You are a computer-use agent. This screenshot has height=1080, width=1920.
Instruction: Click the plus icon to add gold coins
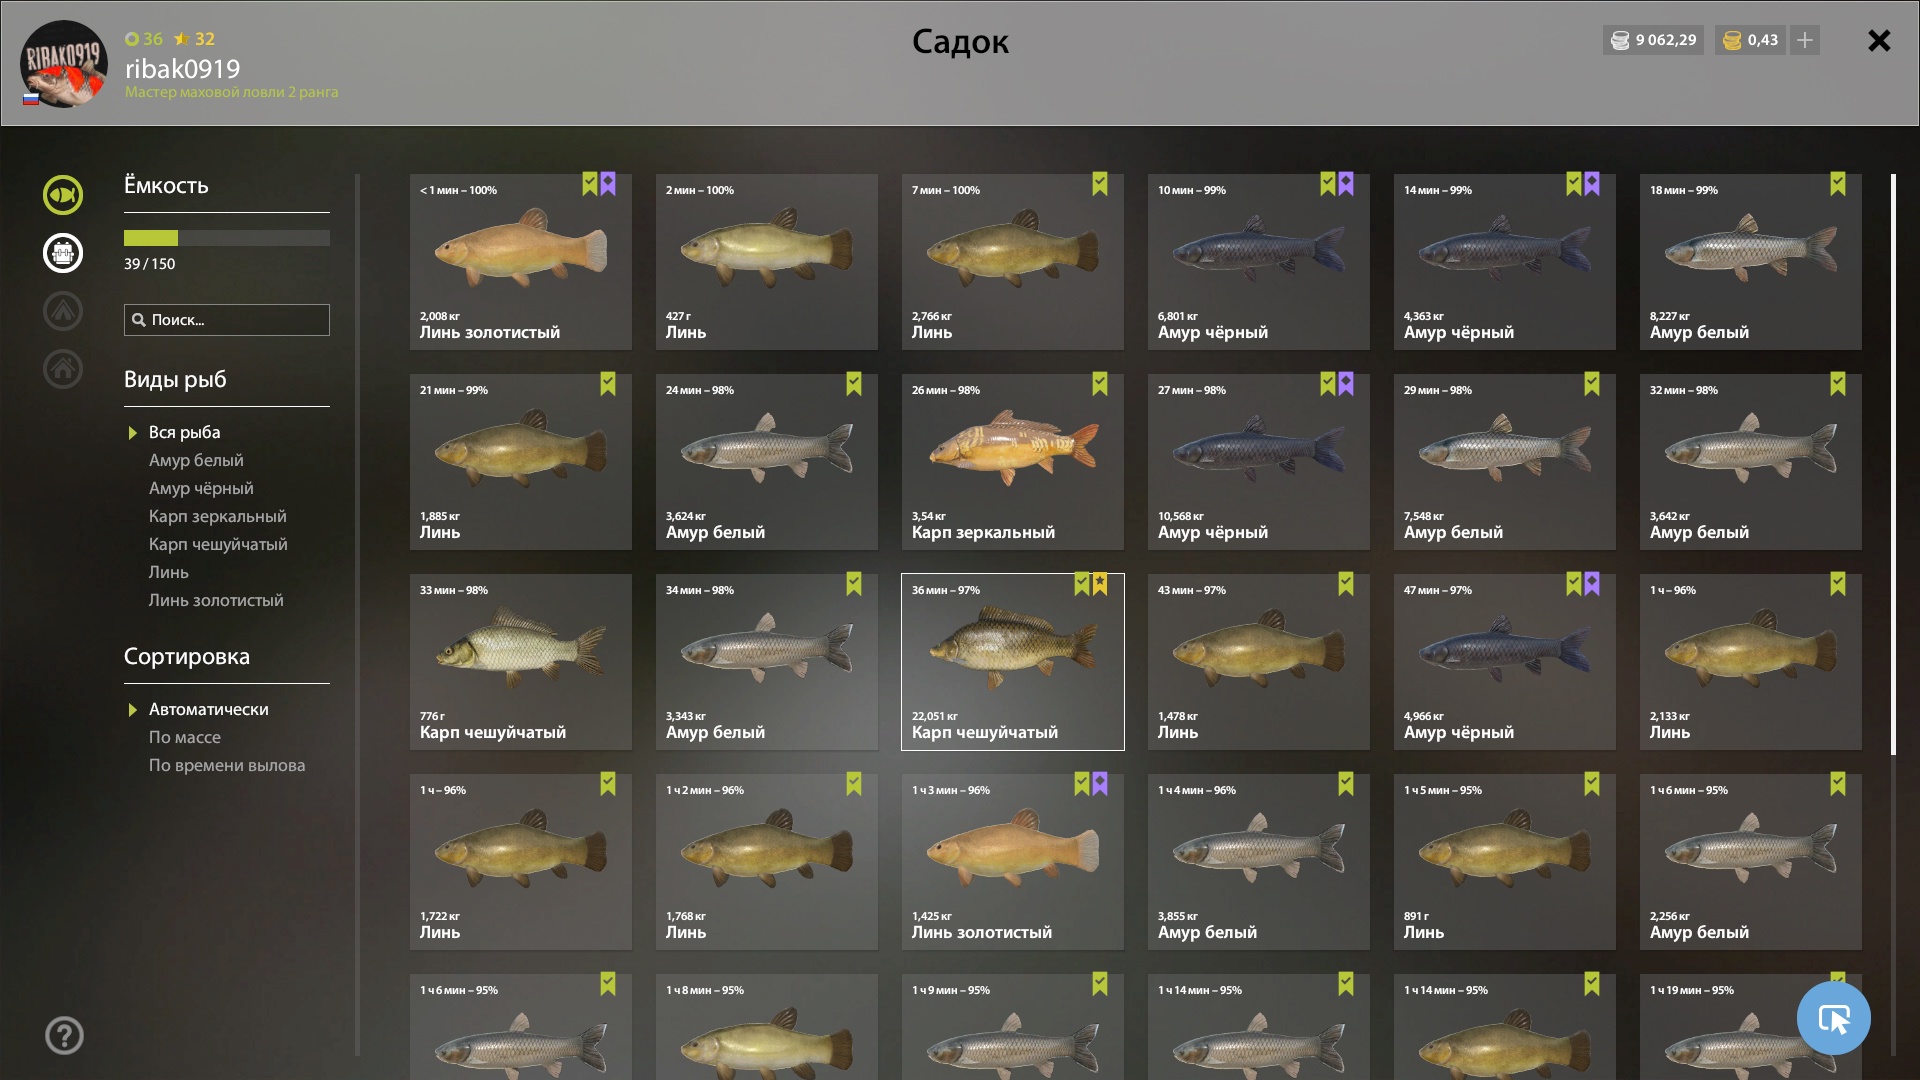pyautogui.click(x=1805, y=40)
